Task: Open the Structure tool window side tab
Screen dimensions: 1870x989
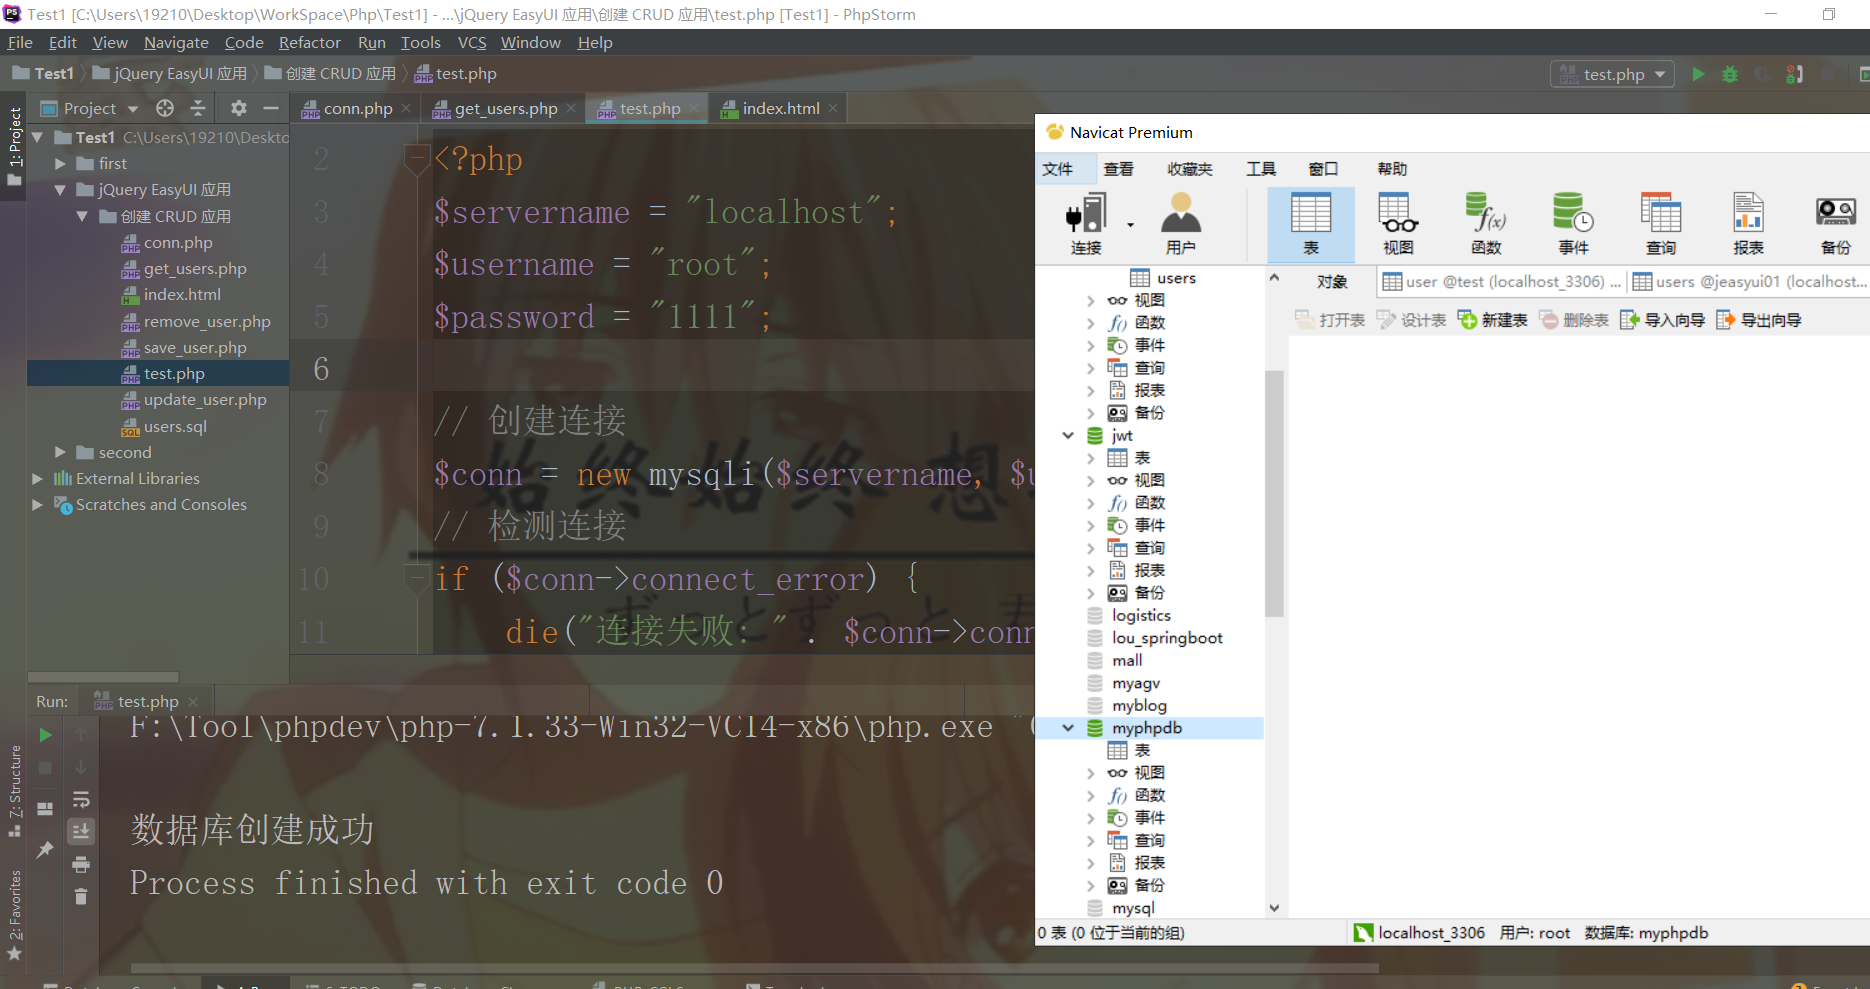Action: 14,790
